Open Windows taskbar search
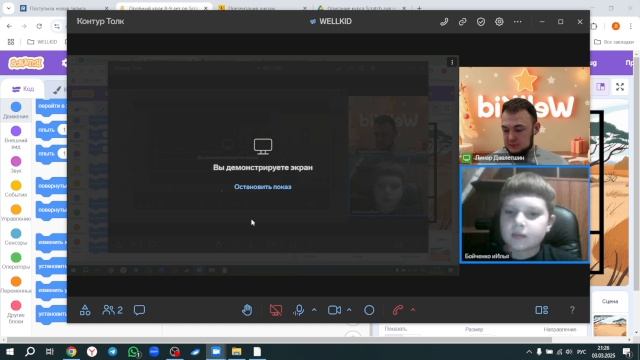Screen dimensions: 640x360 (x=30, y=351)
